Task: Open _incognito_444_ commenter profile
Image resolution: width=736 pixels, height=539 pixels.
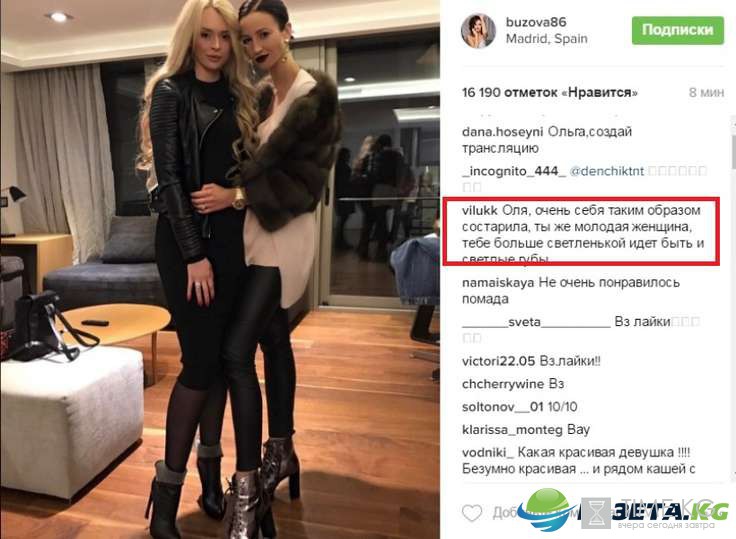Action: pyautogui.click(x=514, y=171)
